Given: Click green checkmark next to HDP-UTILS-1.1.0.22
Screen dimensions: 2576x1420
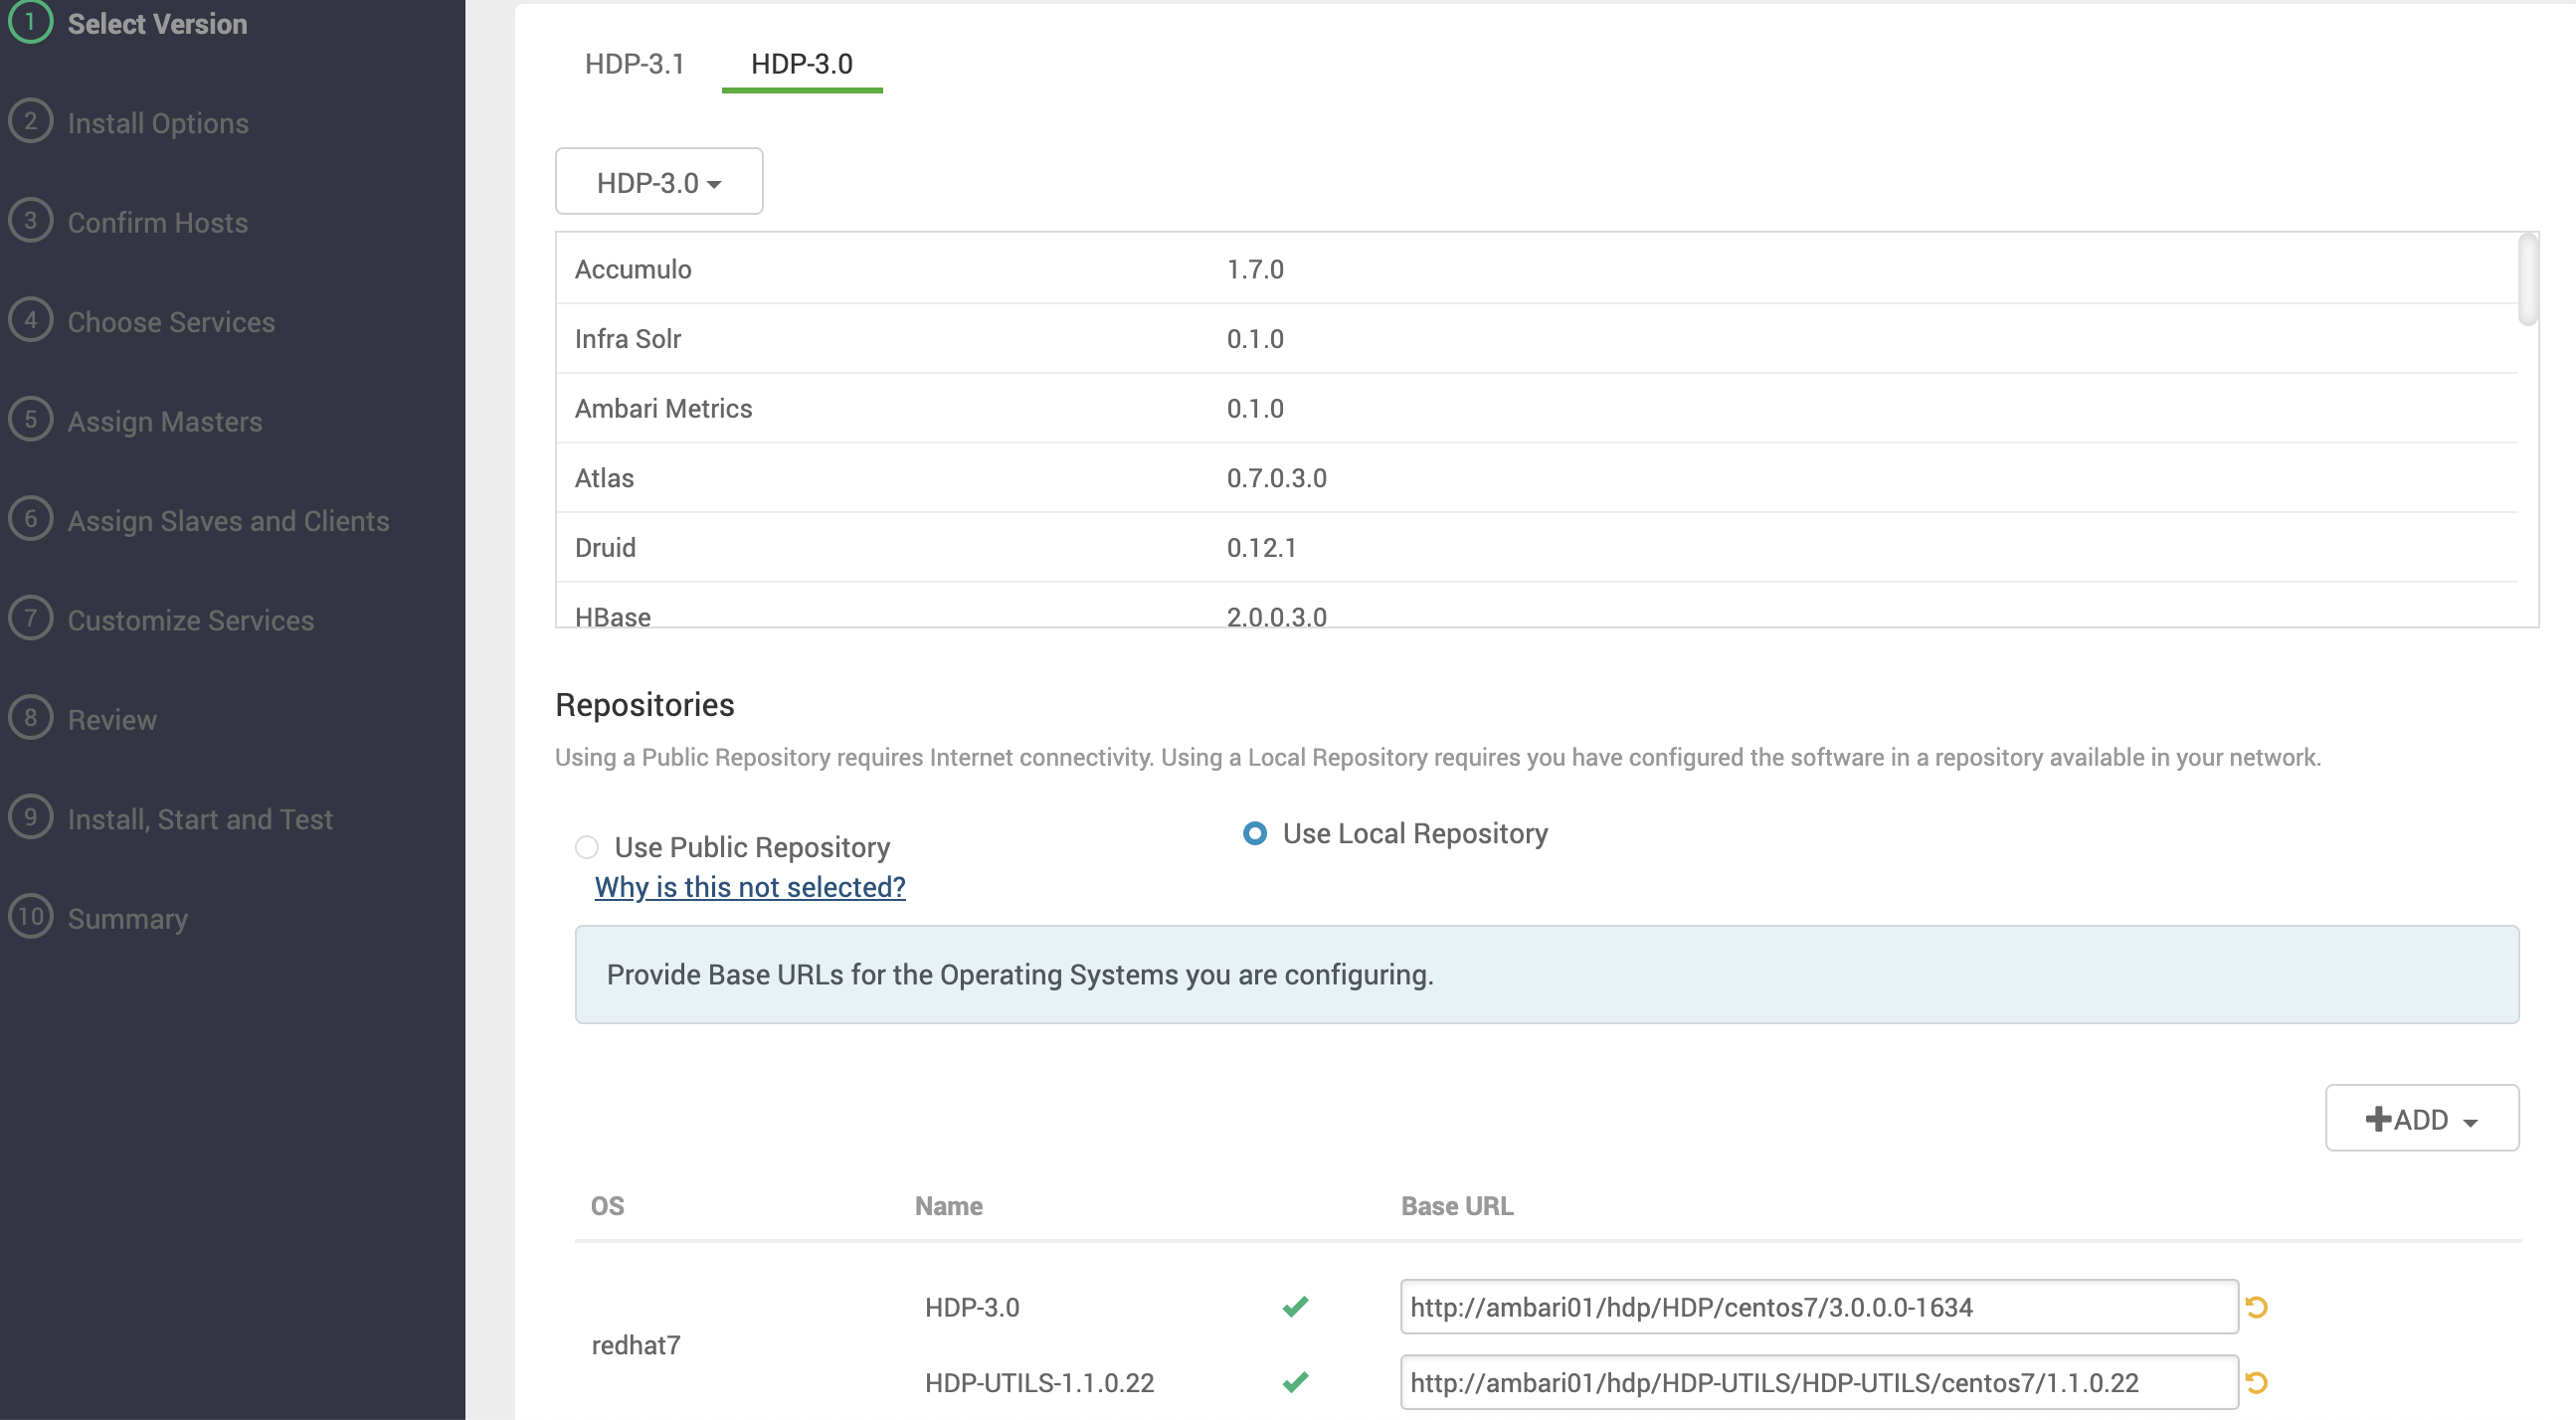Looking at the screenshot, I should 1295,1383.
